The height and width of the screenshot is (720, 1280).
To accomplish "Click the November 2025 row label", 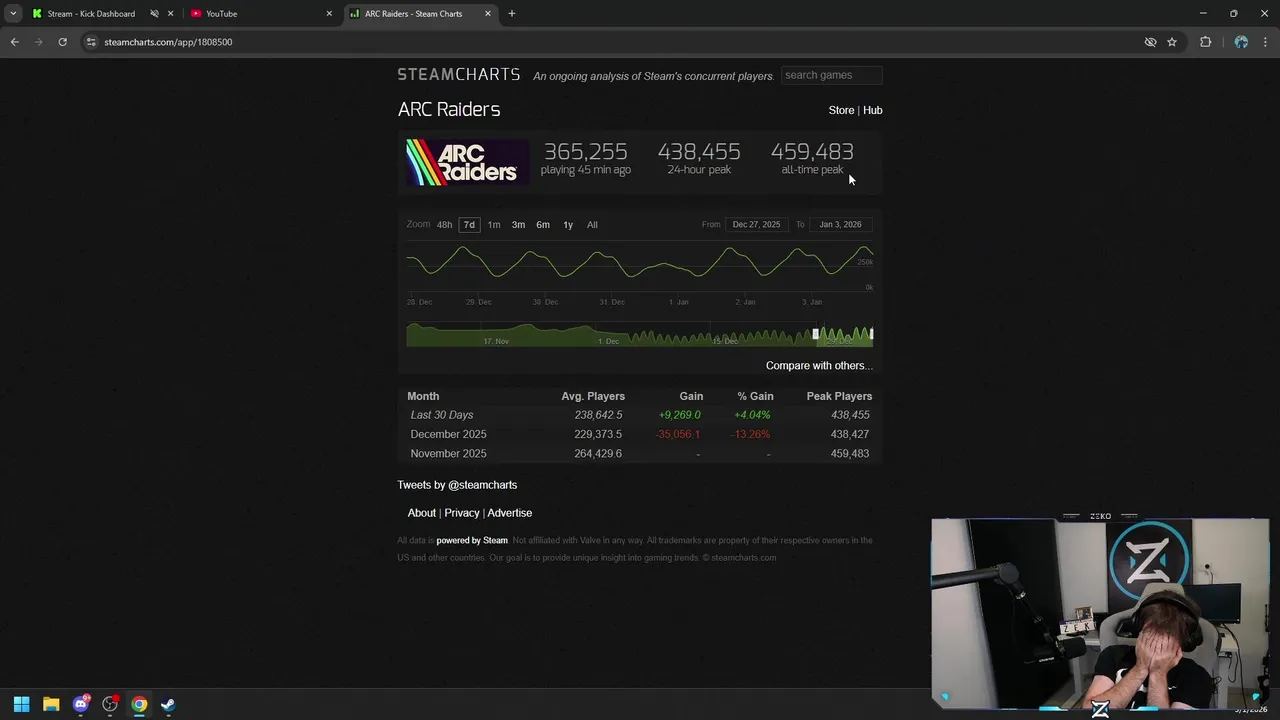I will (x=448, y=454).
